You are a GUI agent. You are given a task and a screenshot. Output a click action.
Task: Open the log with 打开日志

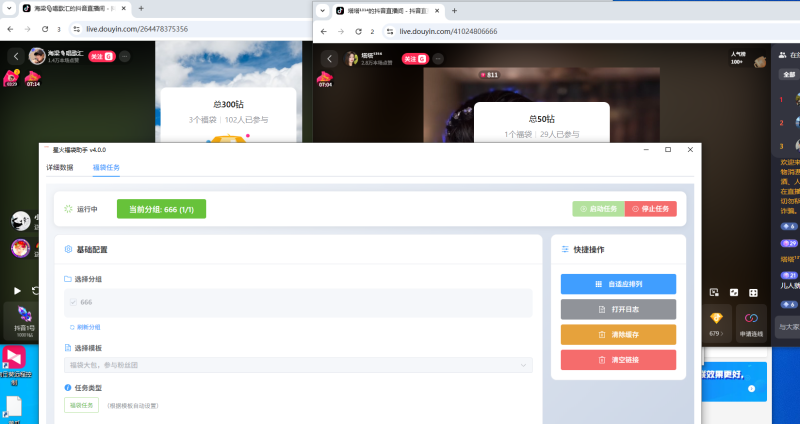619,309
